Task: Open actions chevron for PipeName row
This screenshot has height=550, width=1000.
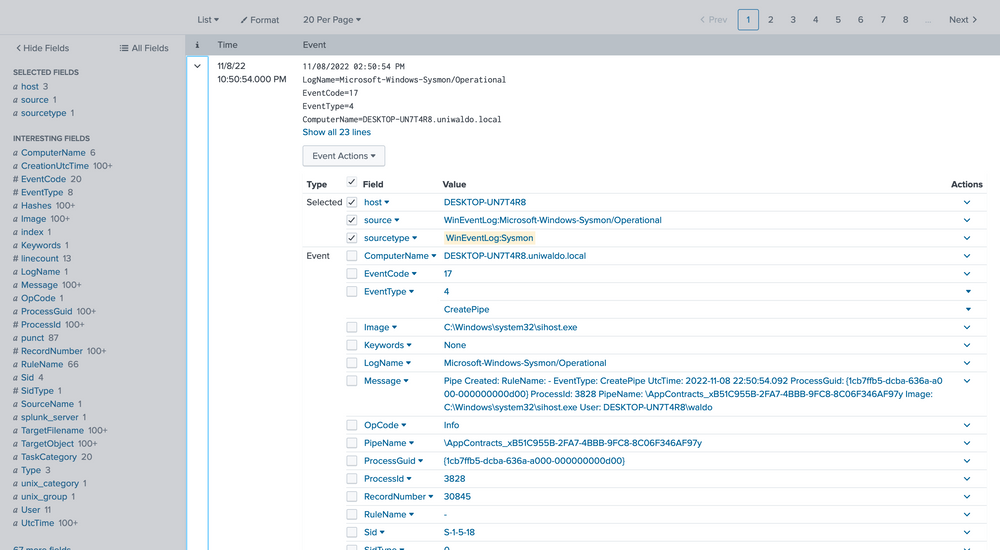Action: pyautogui.click(x=966, y=443)
